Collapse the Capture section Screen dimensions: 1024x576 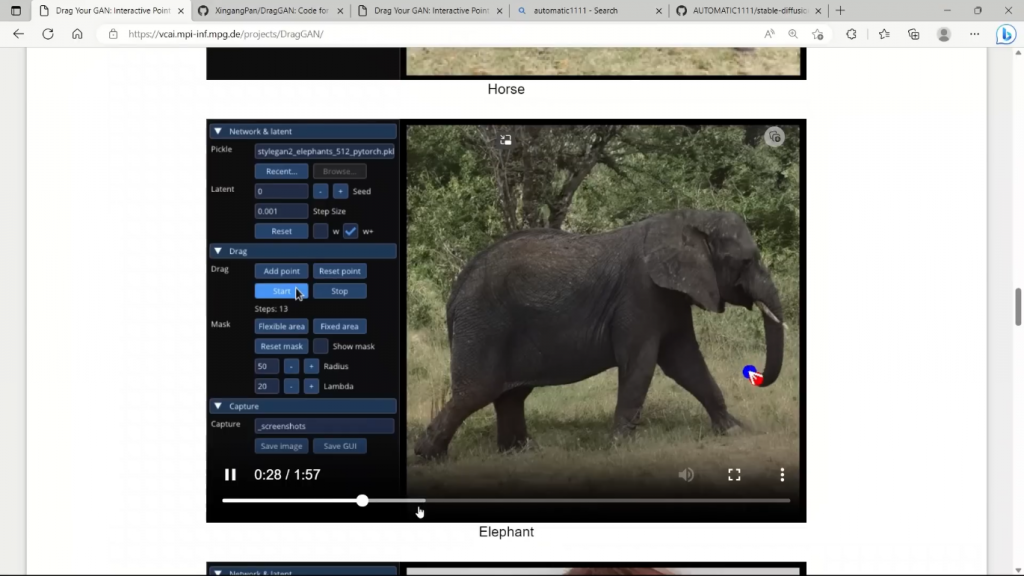(x=218, y=406)
